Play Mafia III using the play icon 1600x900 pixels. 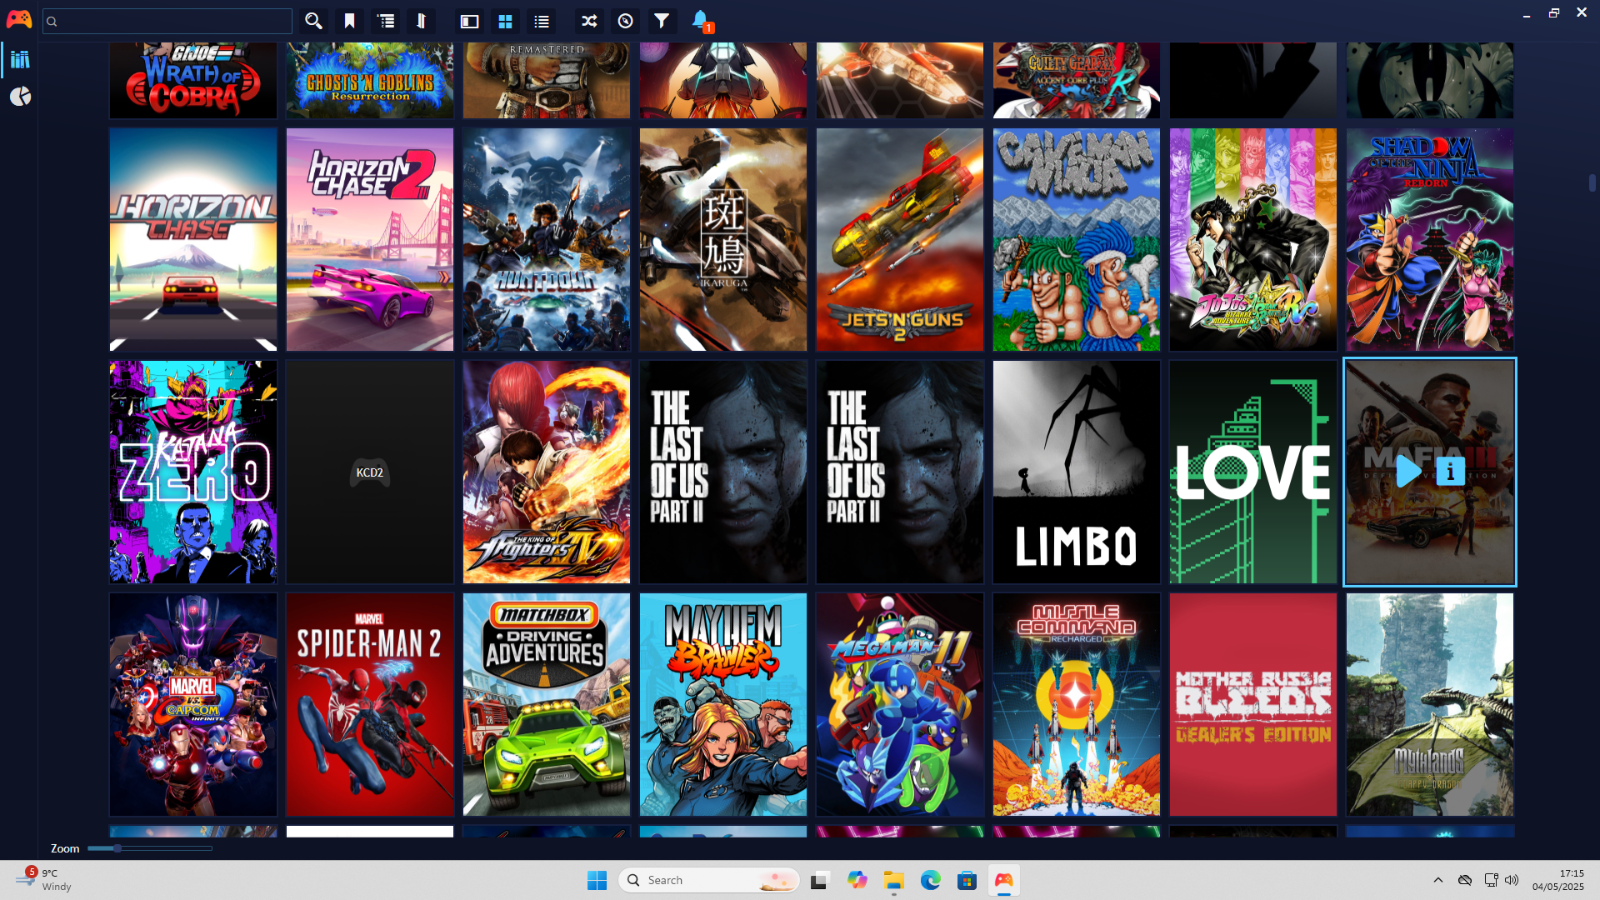pos(1408,471)
